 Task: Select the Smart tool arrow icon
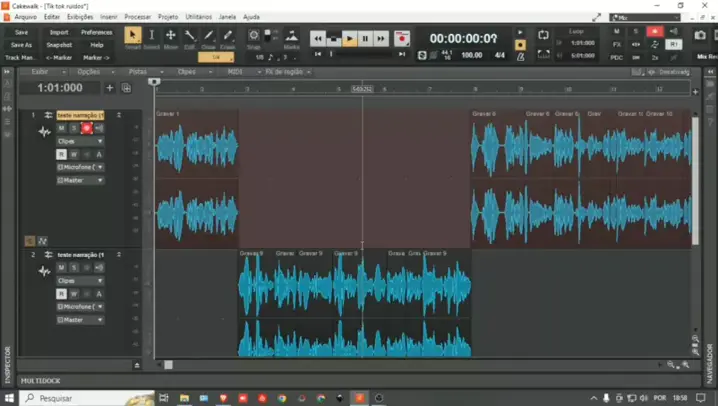click(133, 36)
